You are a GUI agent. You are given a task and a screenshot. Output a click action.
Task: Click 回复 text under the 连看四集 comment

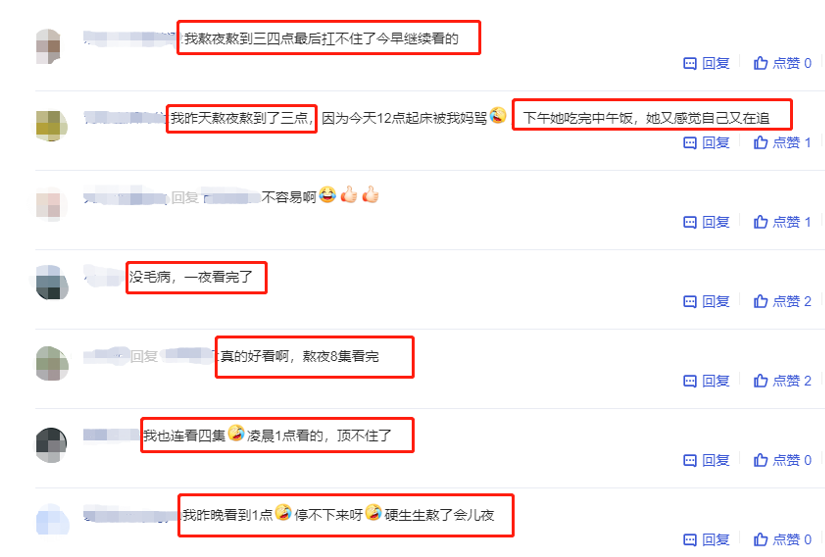(x=716, y=461)
